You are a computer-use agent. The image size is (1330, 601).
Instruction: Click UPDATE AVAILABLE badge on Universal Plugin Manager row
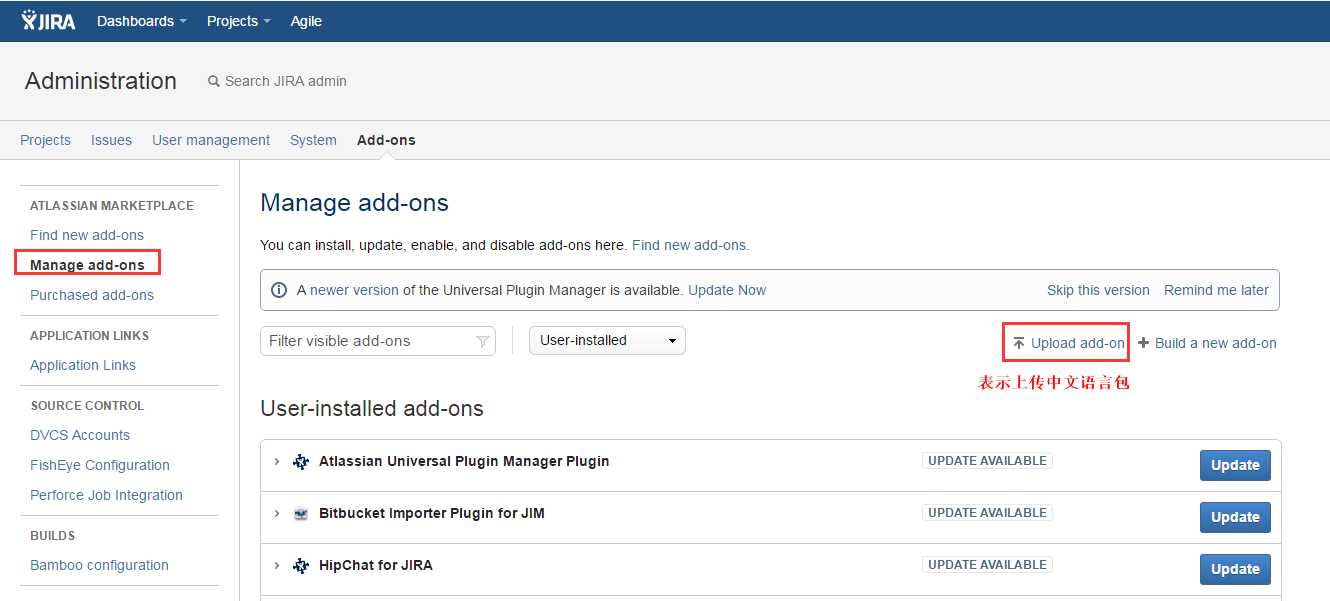(x=987, y=461)
